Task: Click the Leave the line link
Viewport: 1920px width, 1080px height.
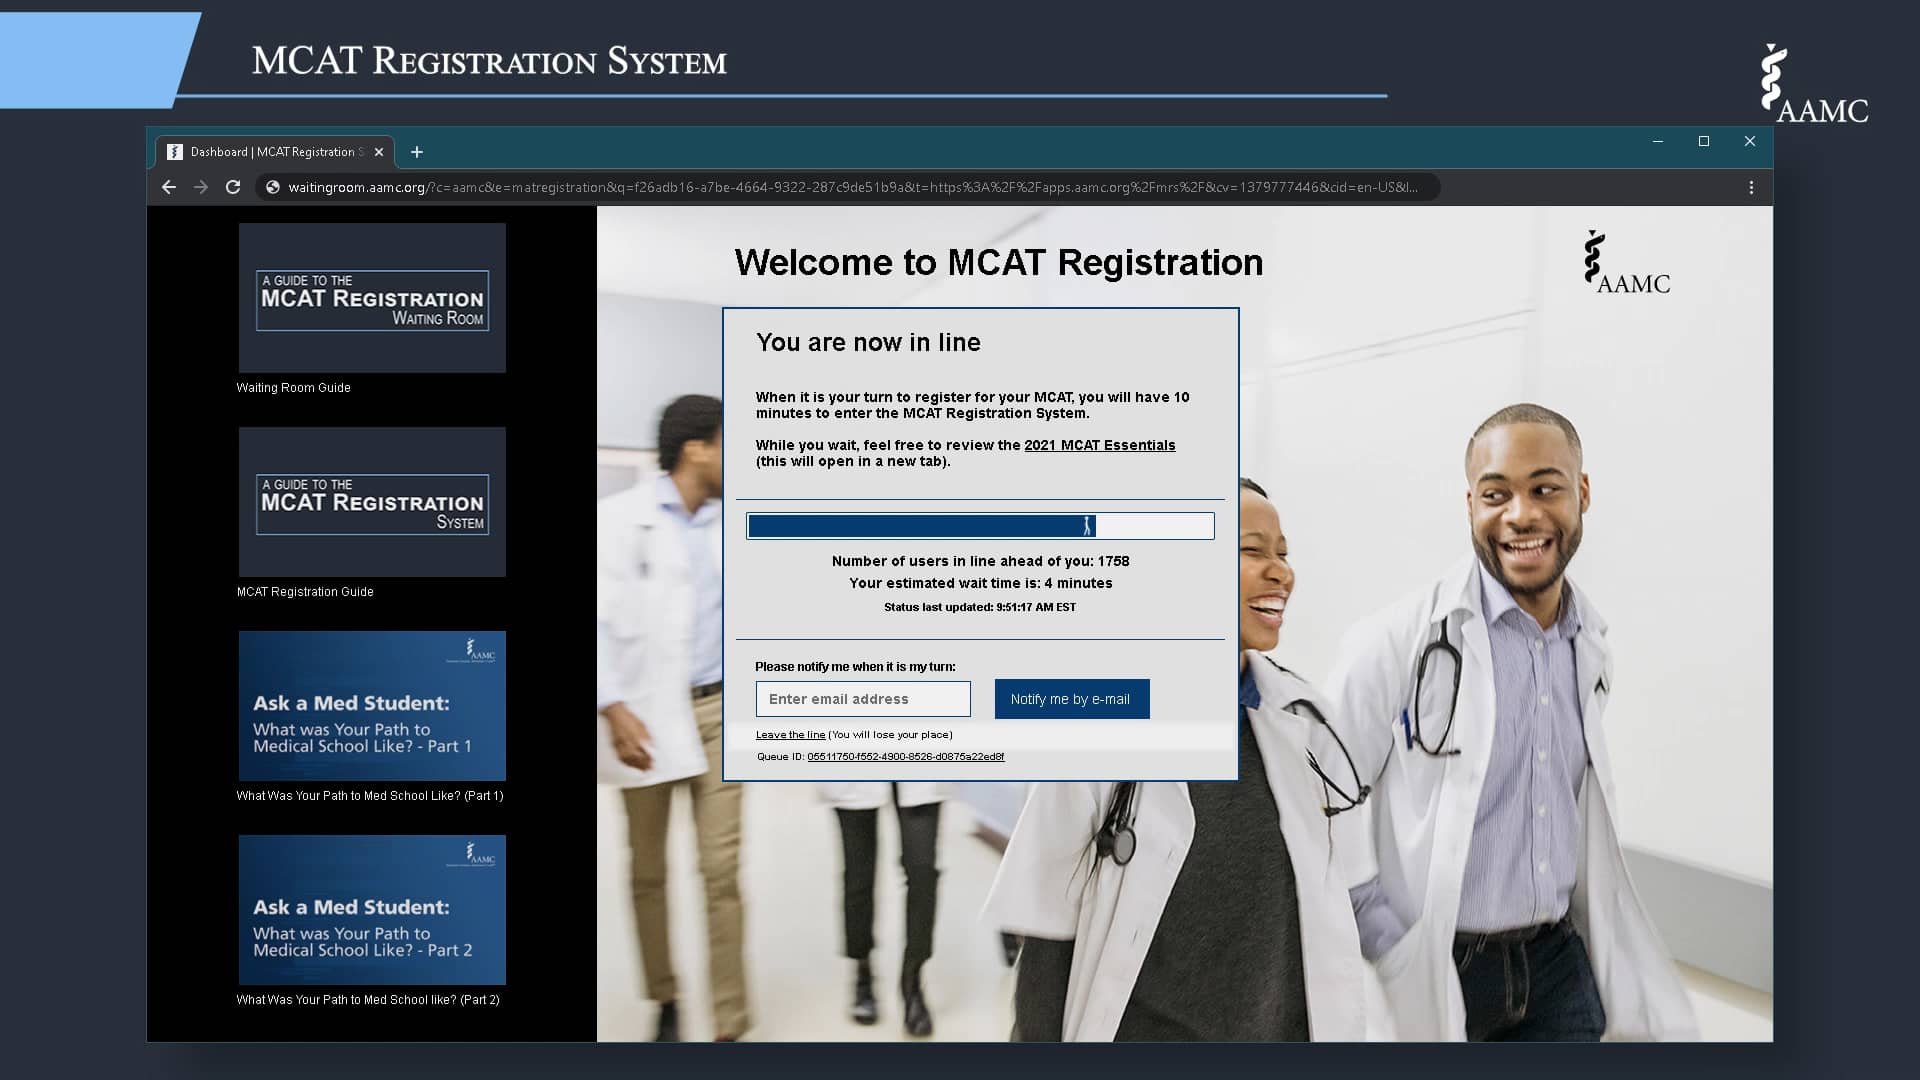Action: coord(790,734)
